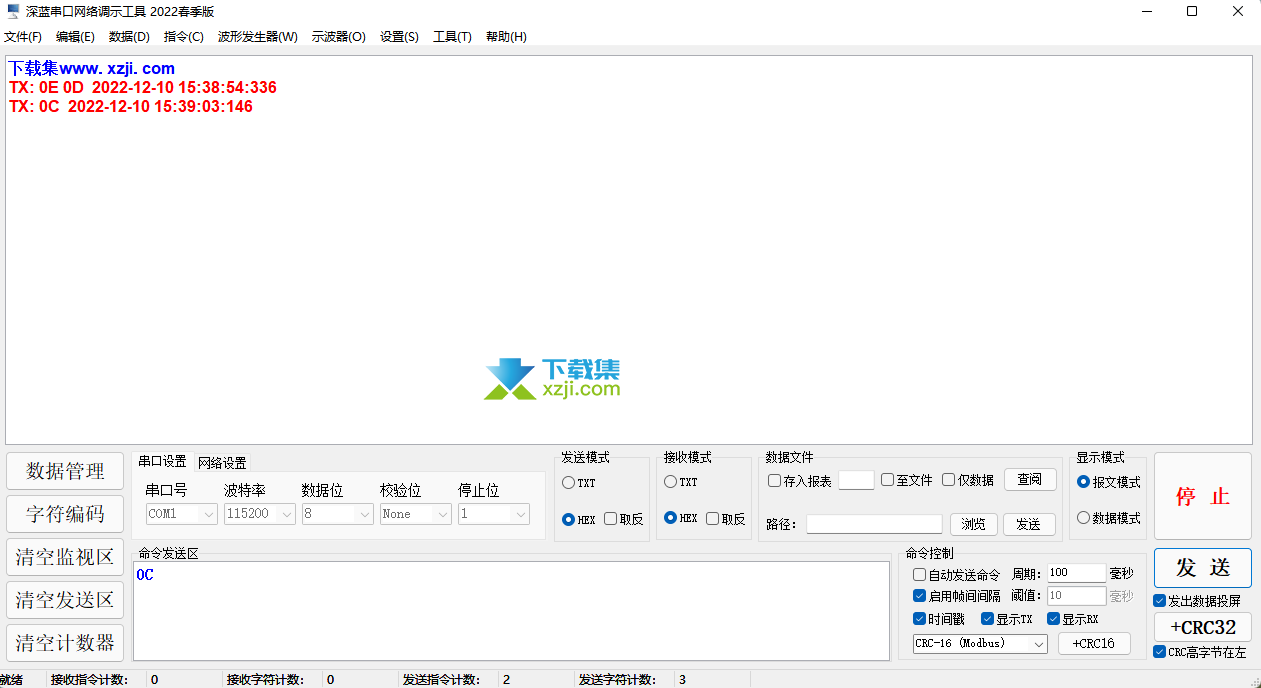This screenshot has height=688, width=1261.
Task: Disable the 启用帧间隔 checkbox
Action: [x=956, y=596]
